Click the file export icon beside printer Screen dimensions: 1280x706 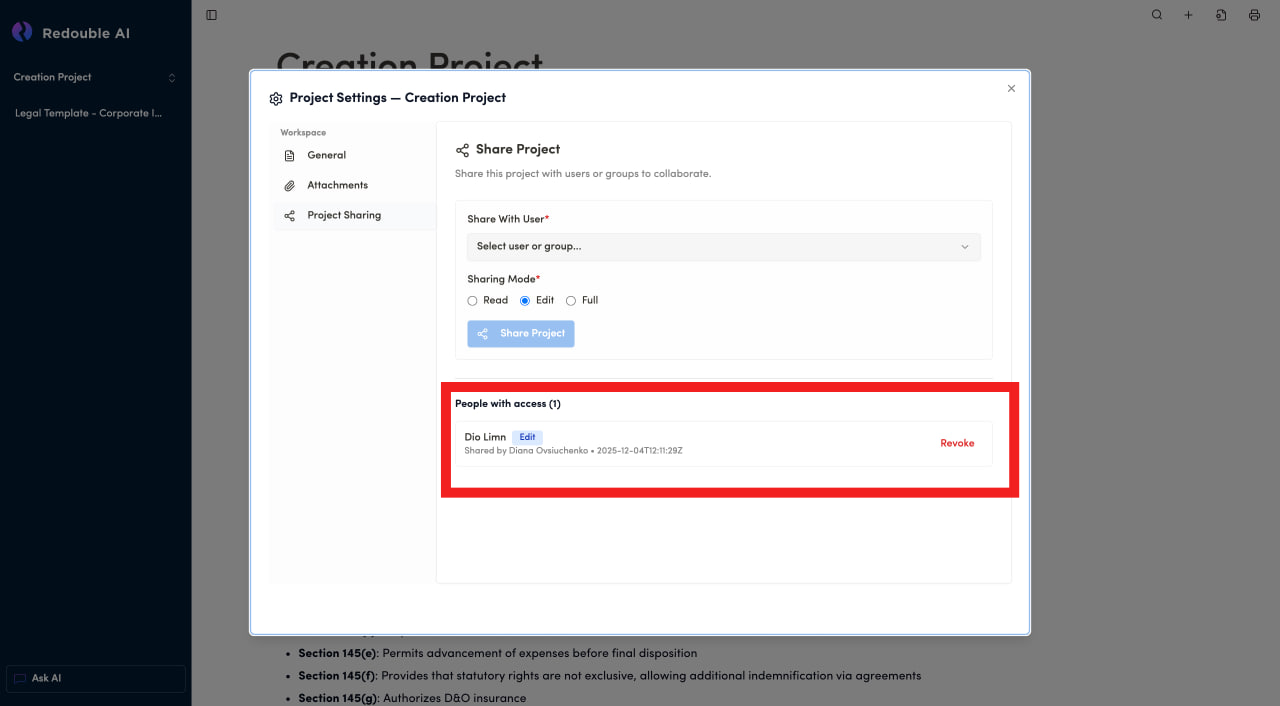(1221, 15)
